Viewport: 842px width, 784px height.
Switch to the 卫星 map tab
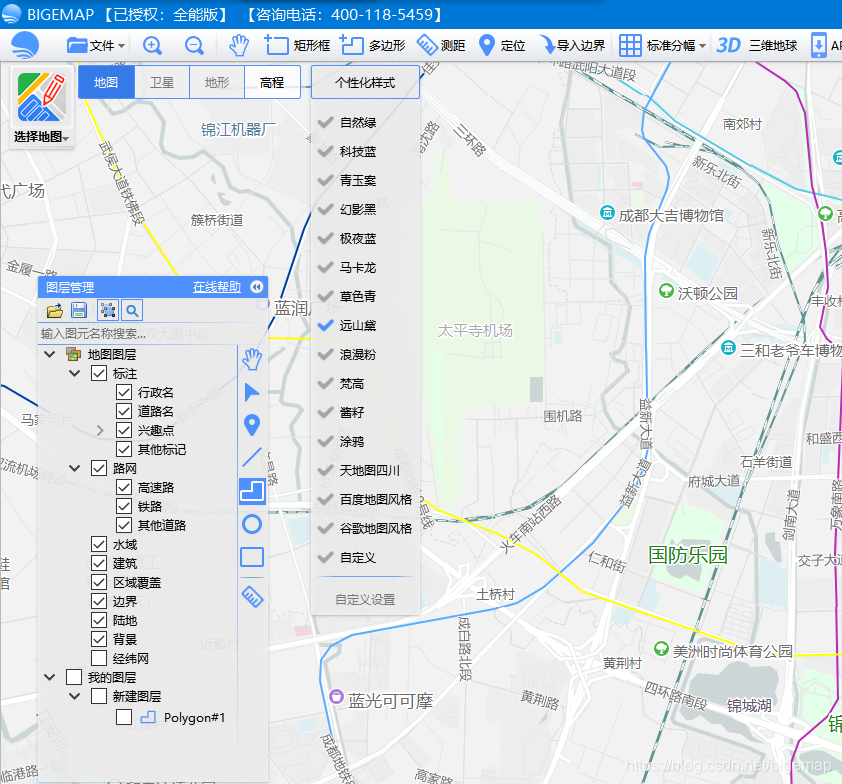click(x=162, y=82)
